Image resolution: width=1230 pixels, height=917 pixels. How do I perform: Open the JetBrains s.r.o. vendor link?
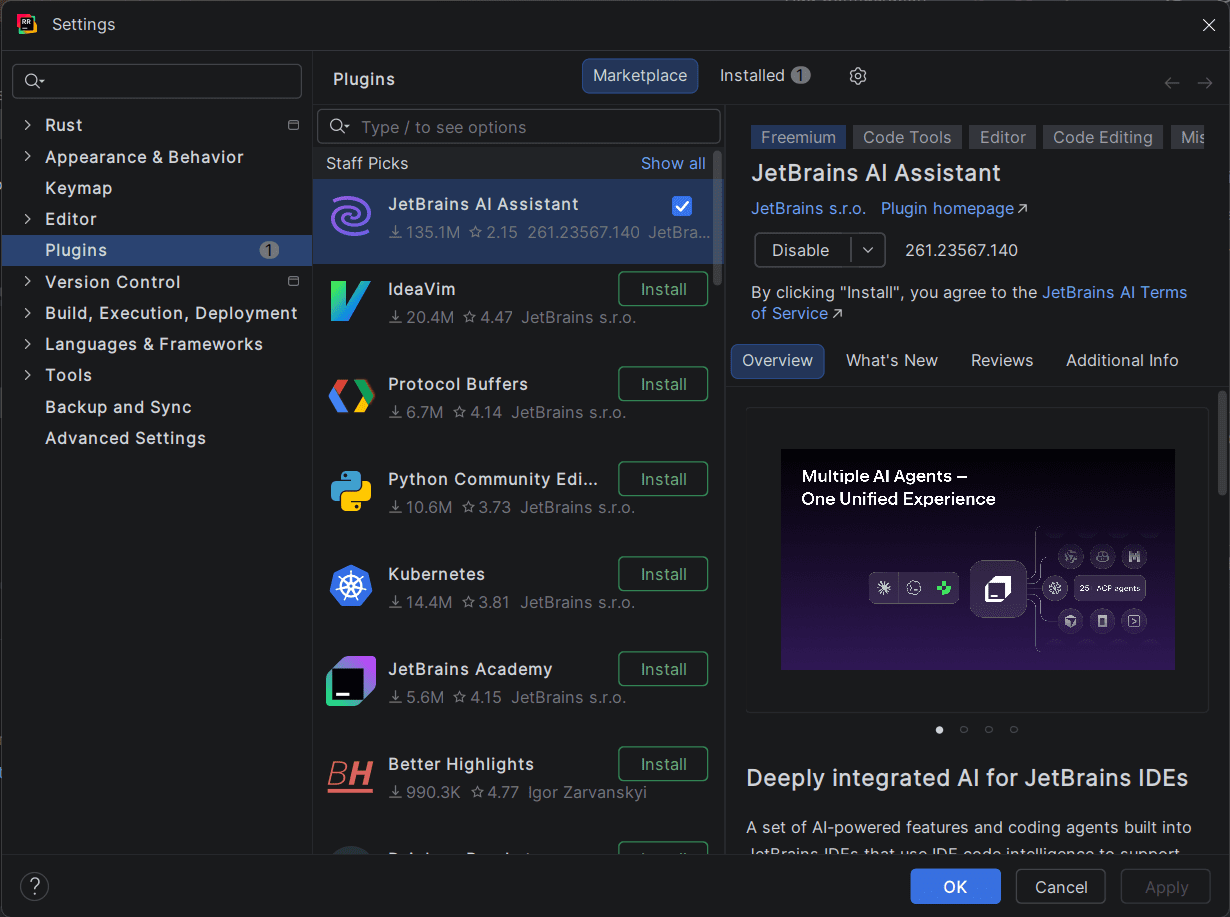(x=809, y=208)
